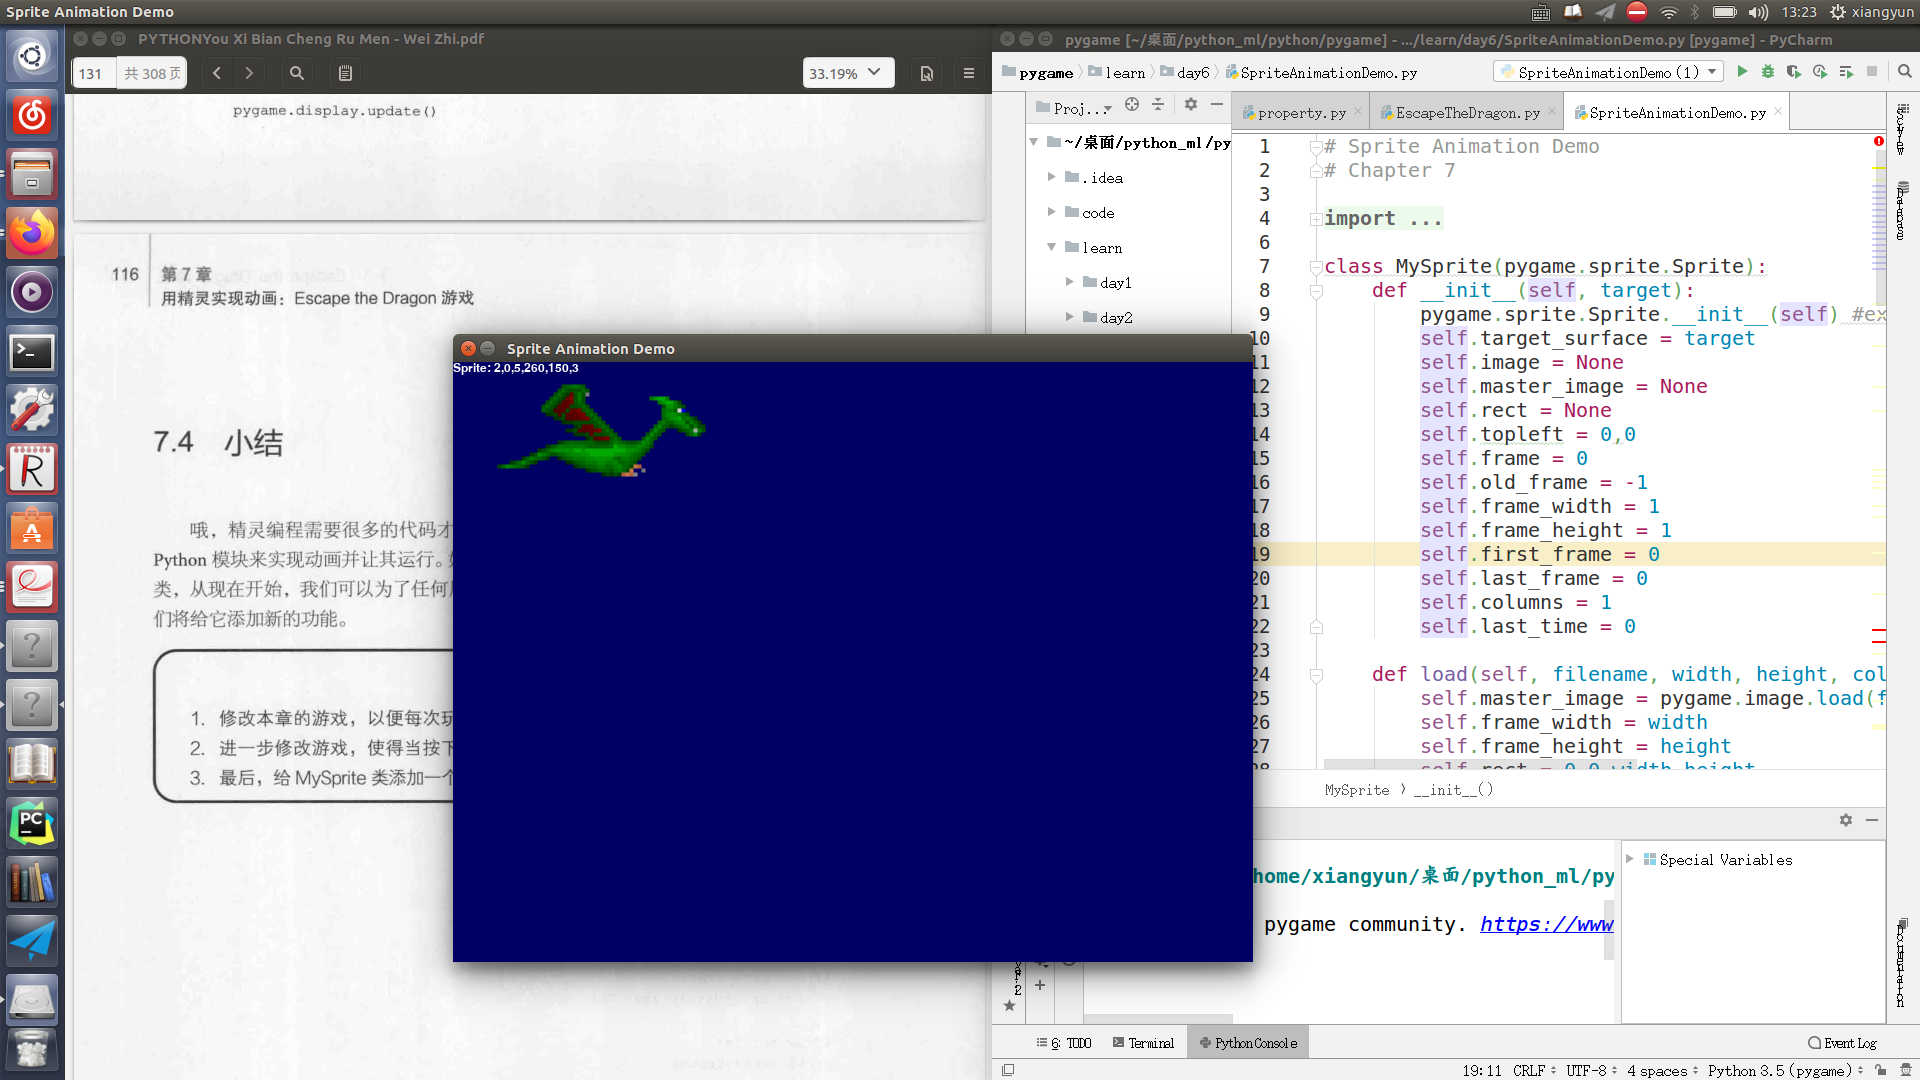Go to next page in PDF viewer
This screenshot has width=1920, height=1080.
249,73
